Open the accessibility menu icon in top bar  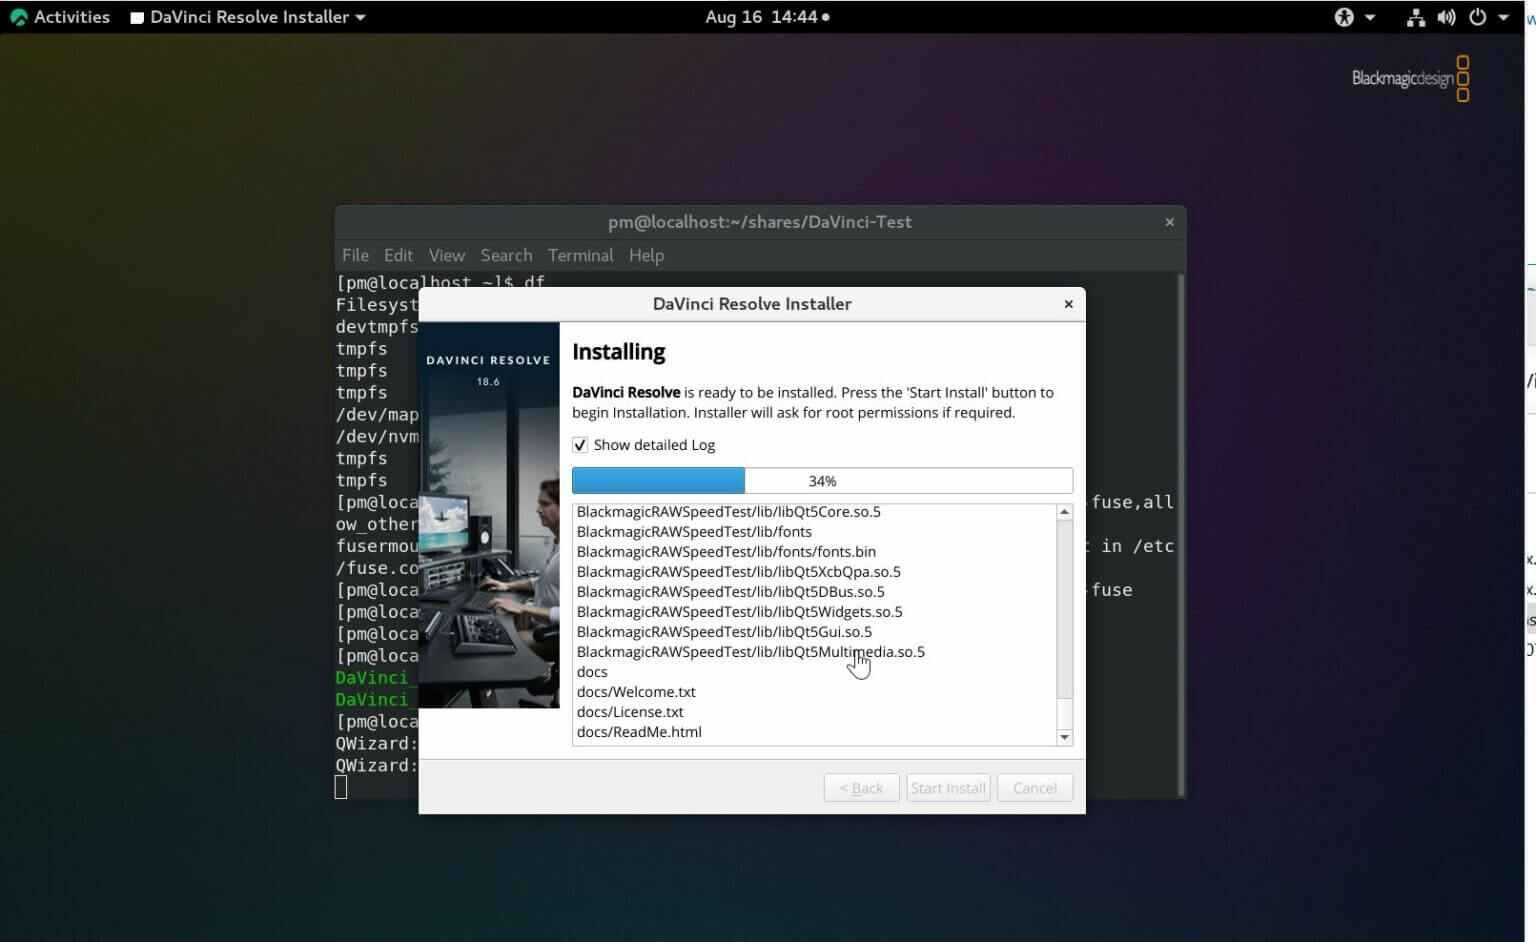[1344, 17]
